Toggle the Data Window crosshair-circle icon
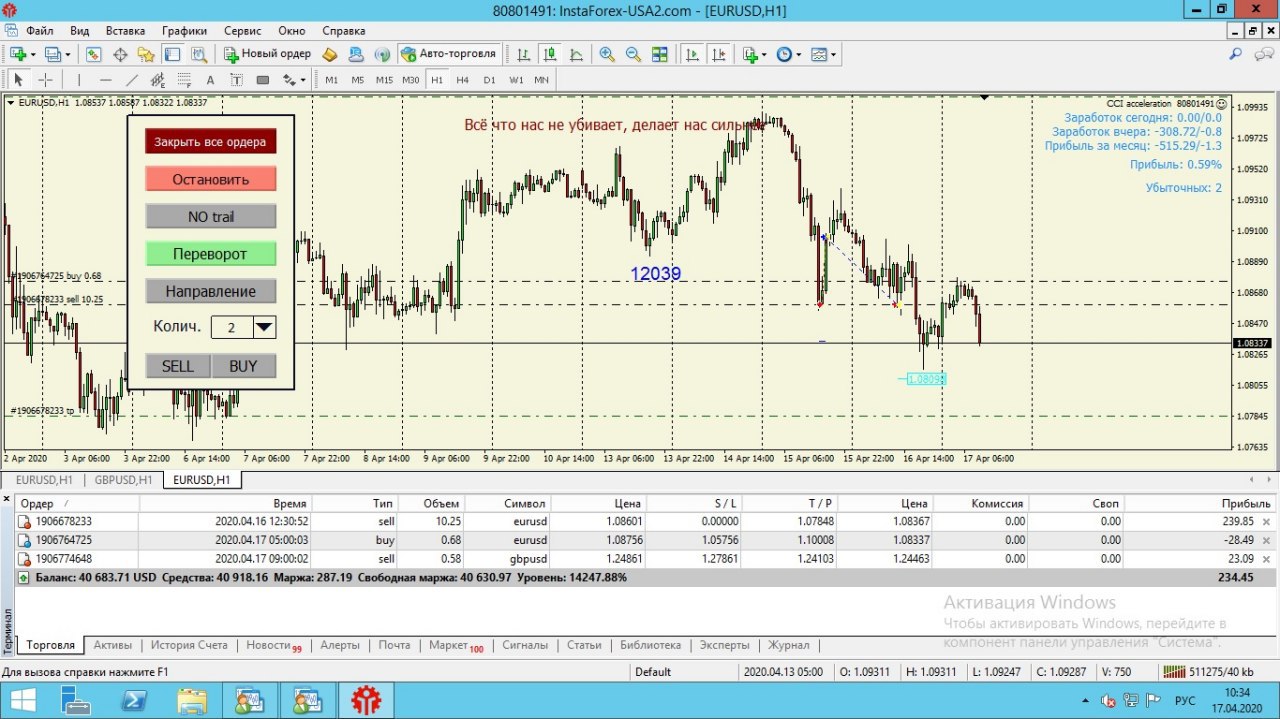 pyautogui.click(x=120, y=54)
